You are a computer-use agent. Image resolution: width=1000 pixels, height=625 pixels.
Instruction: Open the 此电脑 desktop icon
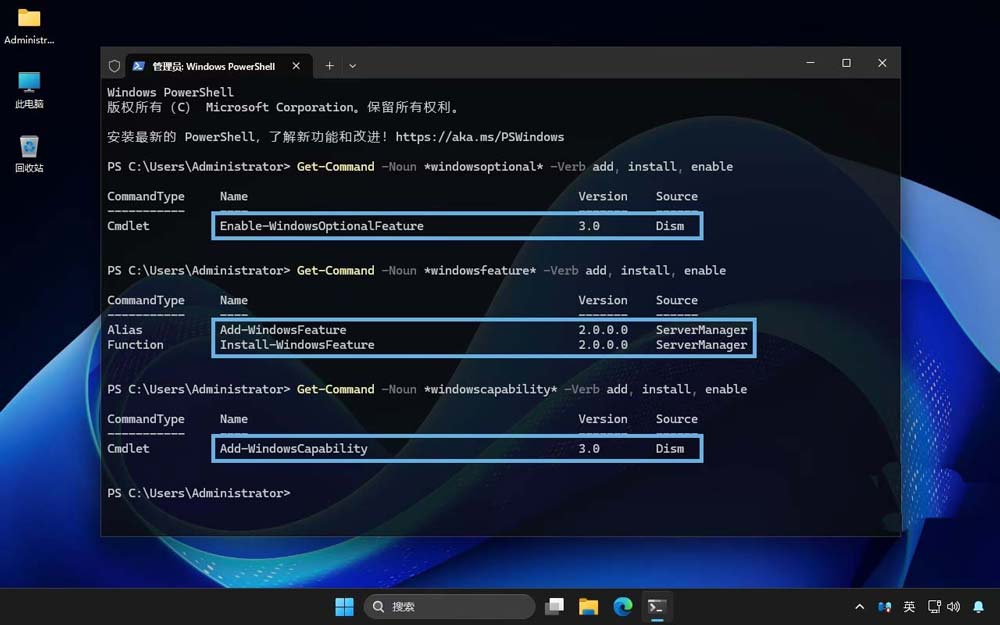pyautogui.click(x=29, y=90)
